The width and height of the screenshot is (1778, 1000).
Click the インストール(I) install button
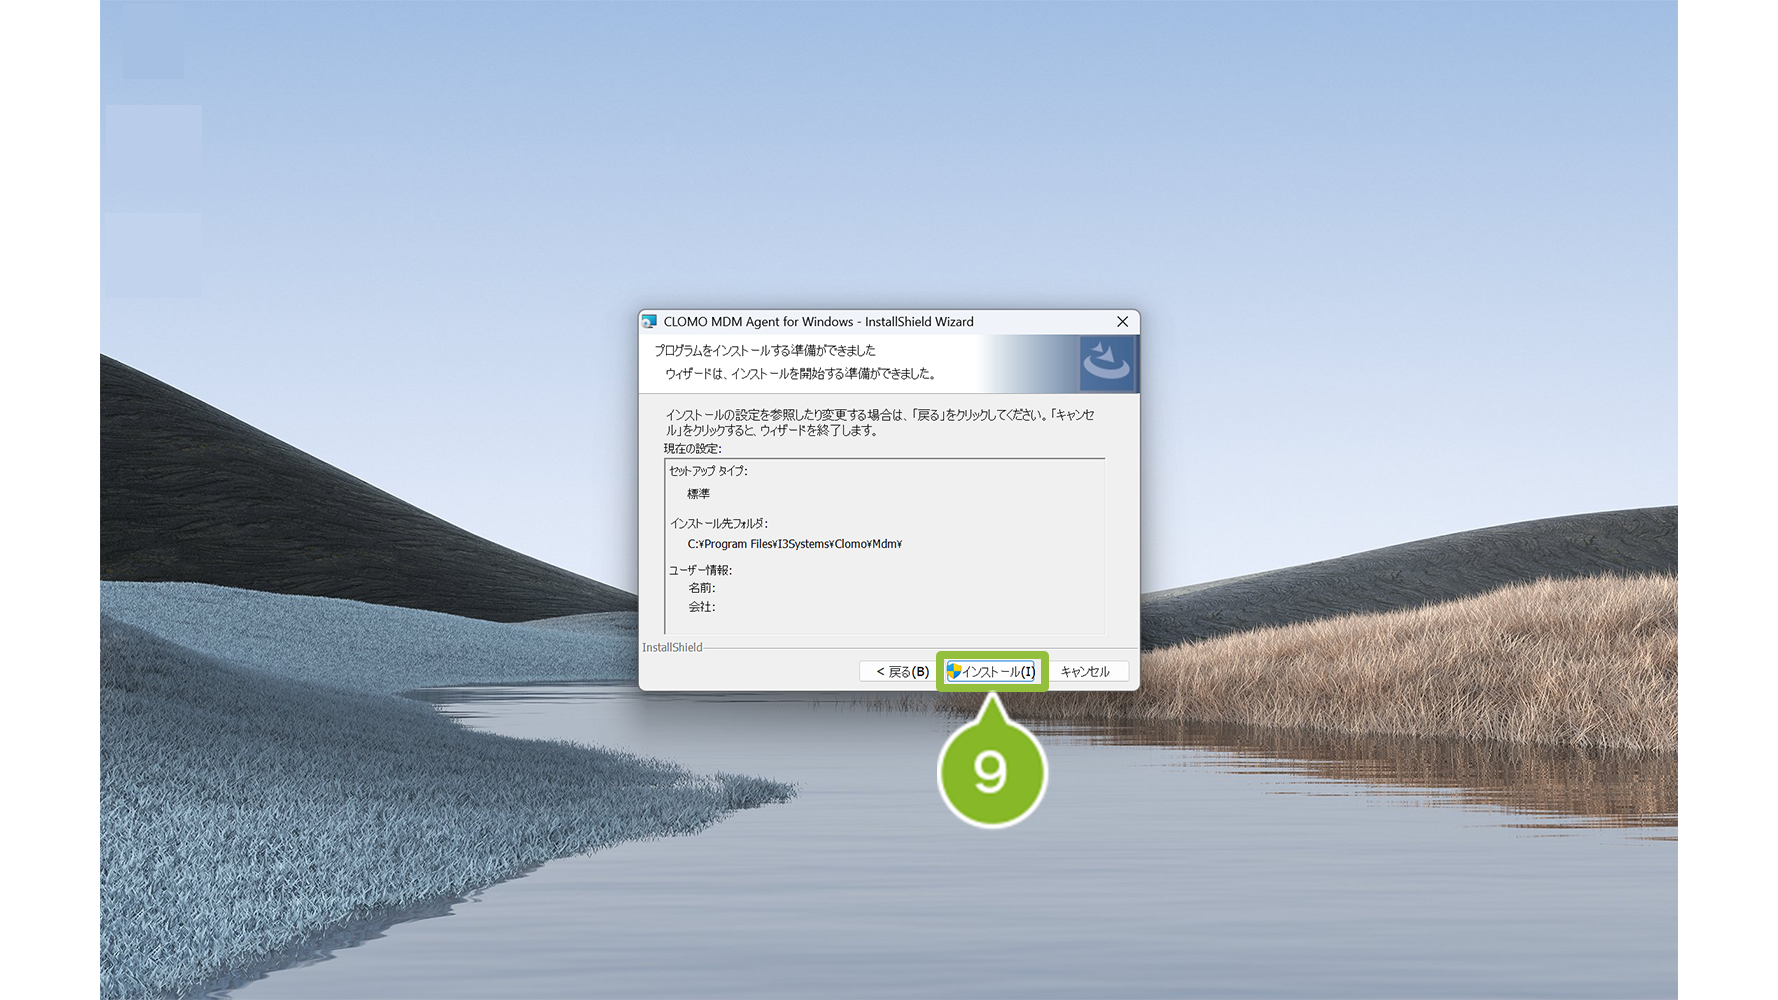pos(992,671)
